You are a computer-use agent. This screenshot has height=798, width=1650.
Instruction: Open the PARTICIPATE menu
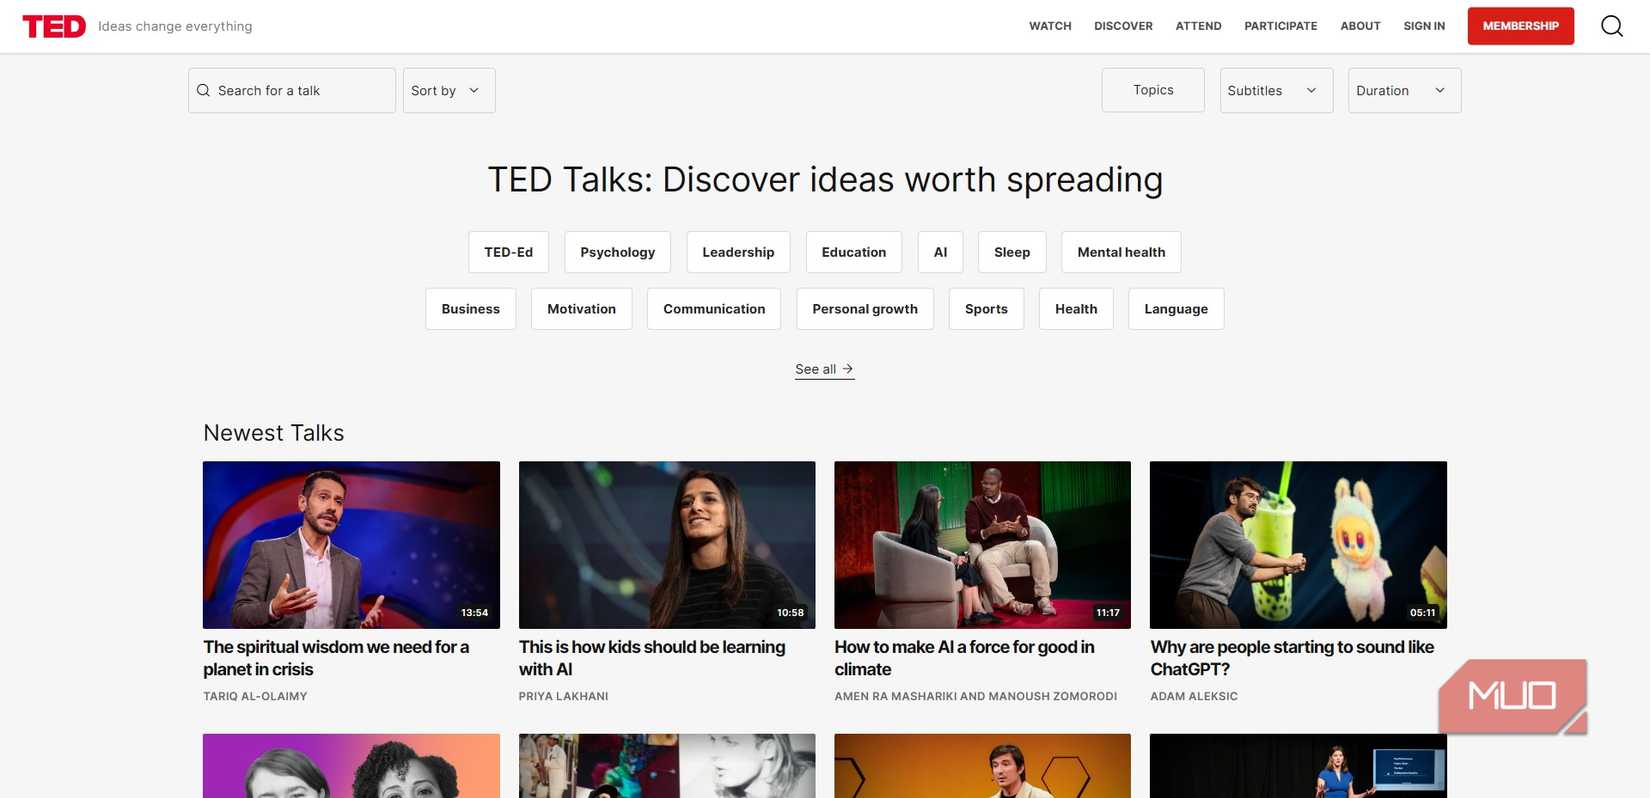(x=1281, y=26)
